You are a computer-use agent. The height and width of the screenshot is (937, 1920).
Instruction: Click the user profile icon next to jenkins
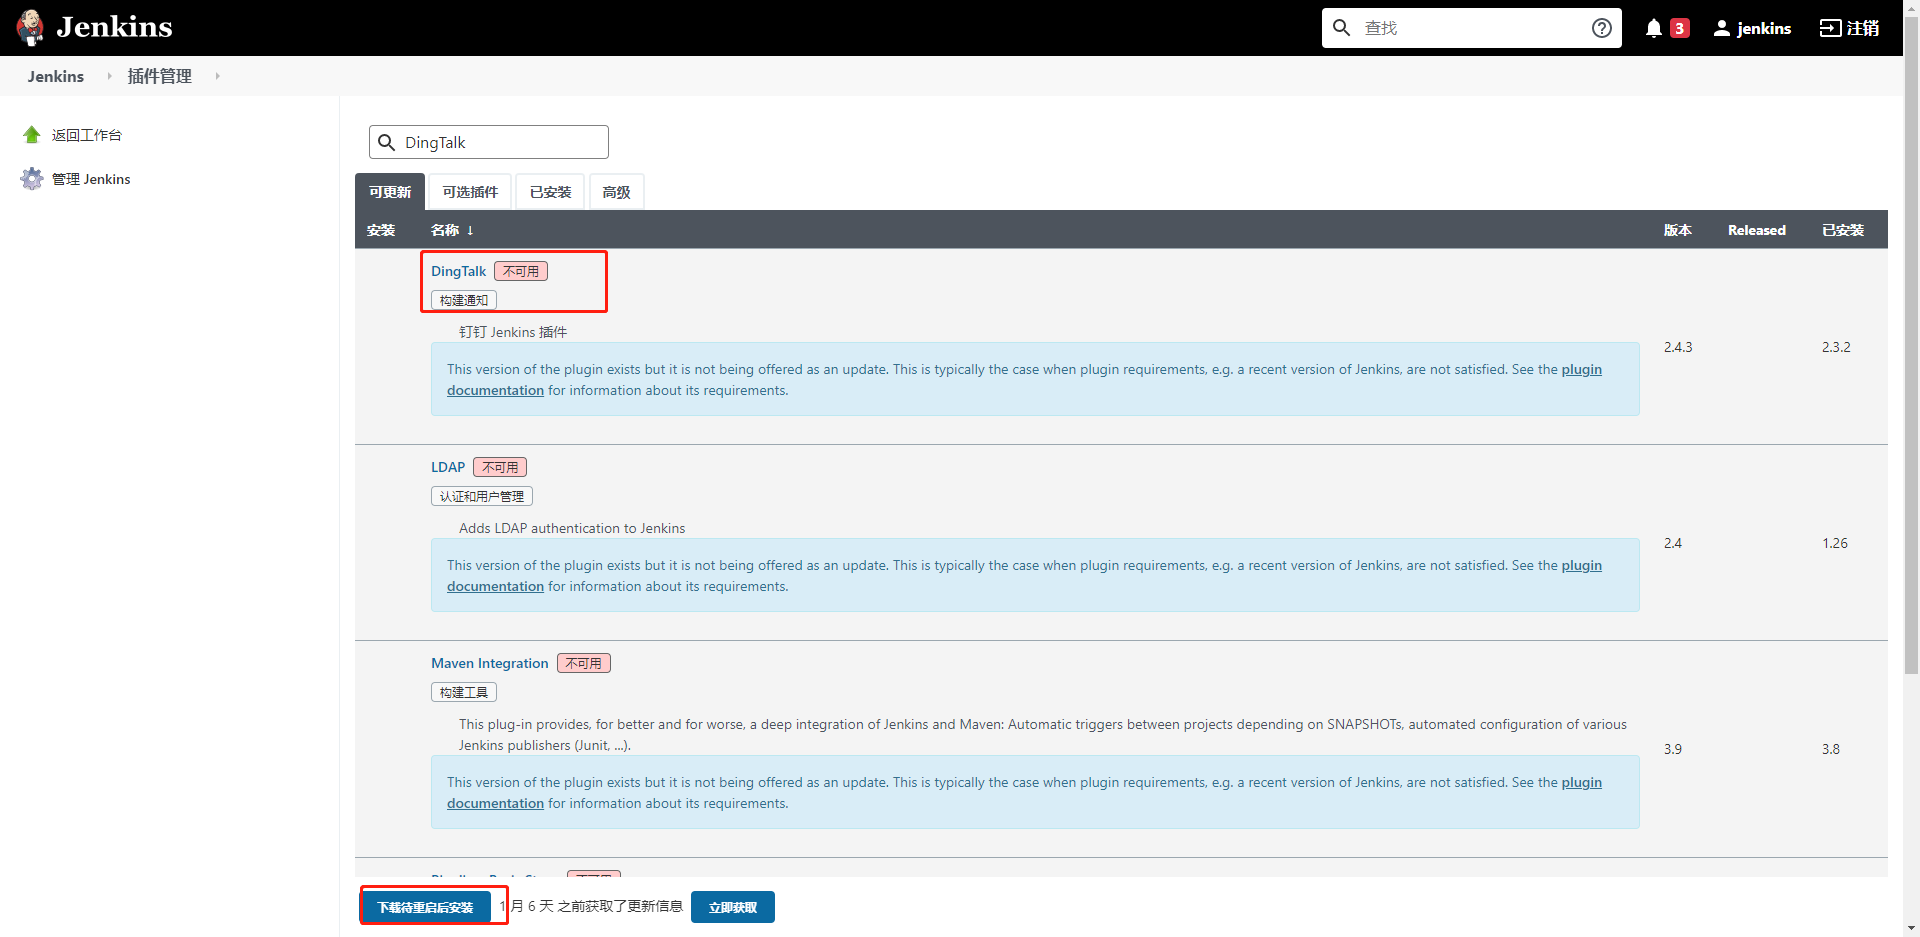(x=1722, y=28)
